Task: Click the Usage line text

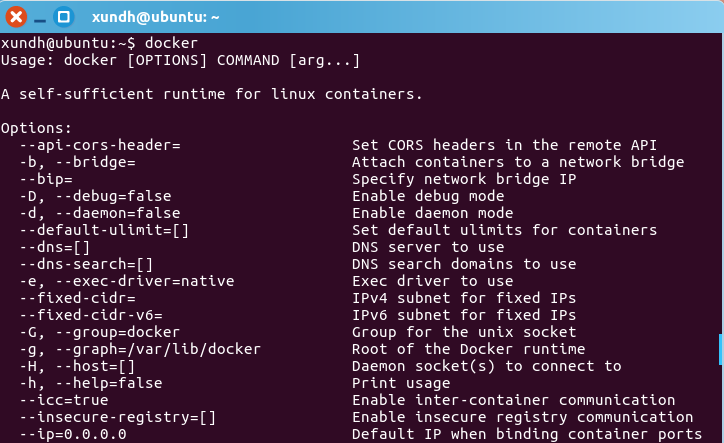Action: (180, 60)
